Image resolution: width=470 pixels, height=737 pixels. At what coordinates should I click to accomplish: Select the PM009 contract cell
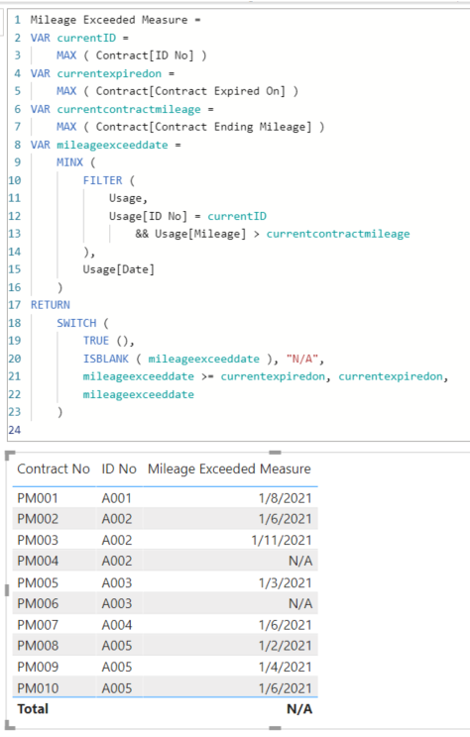[x=38, y=667]
